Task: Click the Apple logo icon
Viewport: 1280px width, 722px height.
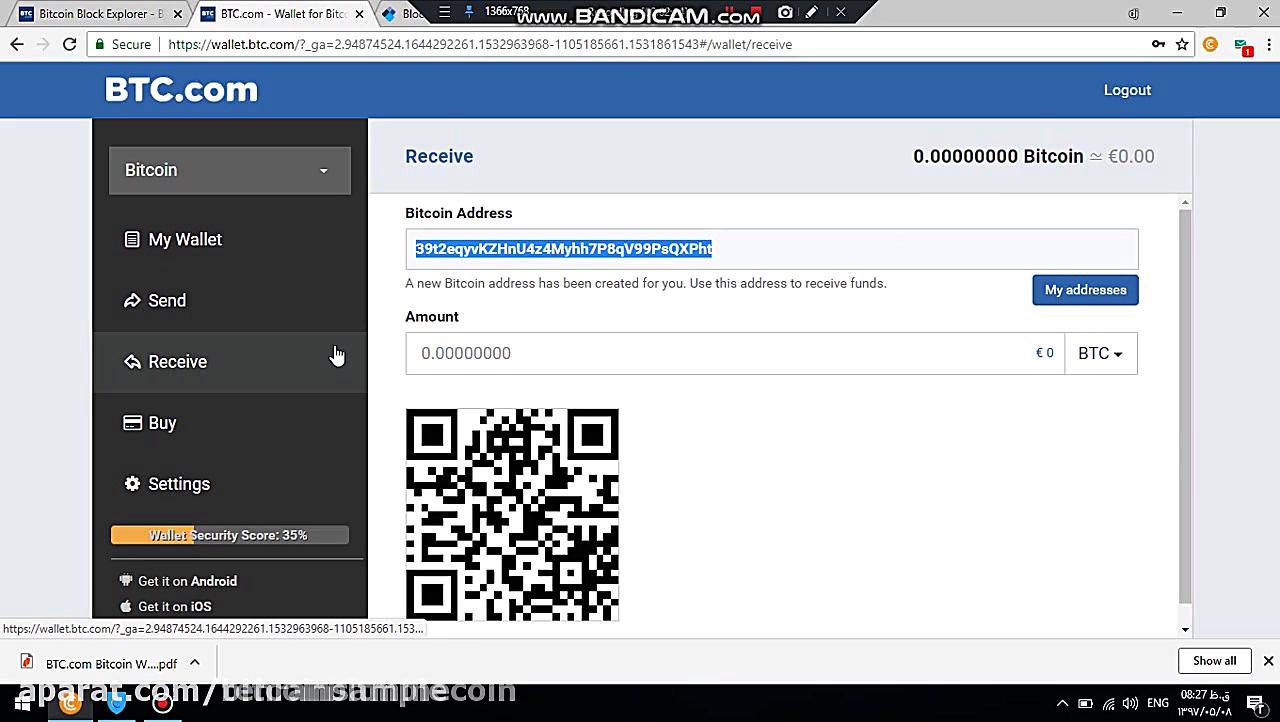Action: [125, 606]
